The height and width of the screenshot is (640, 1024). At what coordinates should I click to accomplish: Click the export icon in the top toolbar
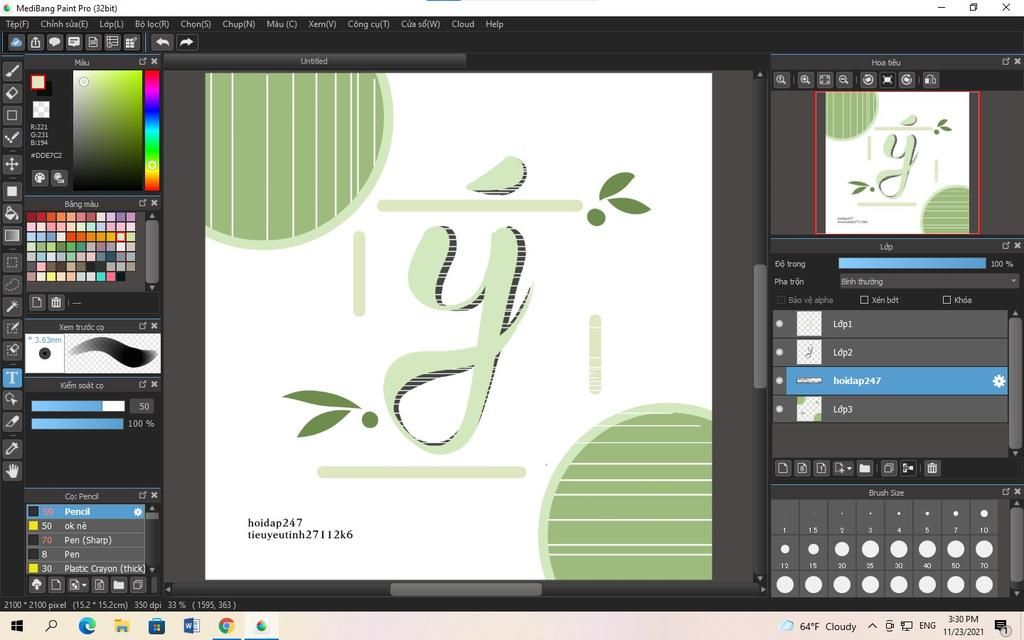coord(35,42)
